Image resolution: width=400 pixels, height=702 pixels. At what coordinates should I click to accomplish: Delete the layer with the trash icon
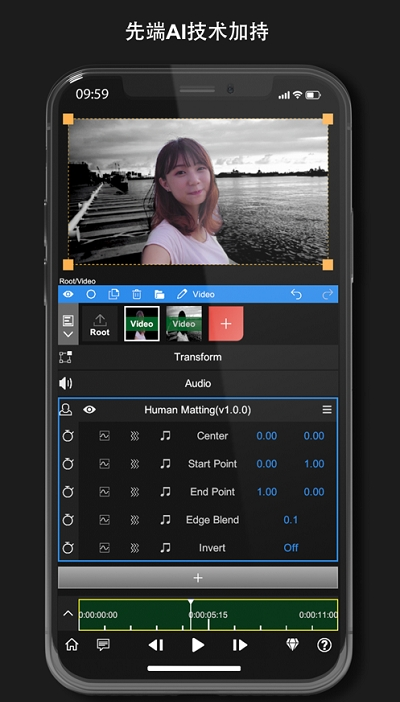(x=137, y=294)
